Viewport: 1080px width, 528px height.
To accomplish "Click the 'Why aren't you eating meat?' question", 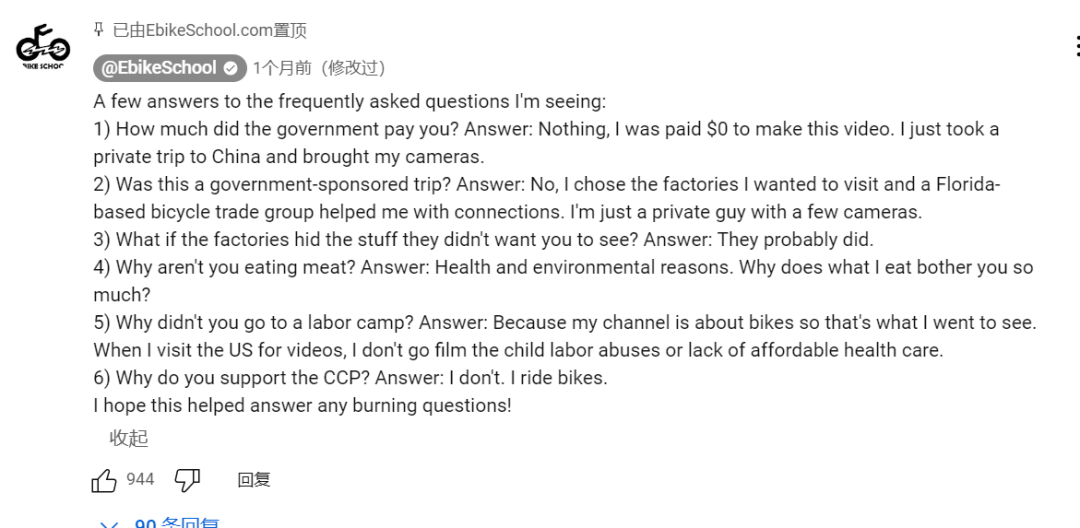I will pyautogui.click(x=236, y=267).
